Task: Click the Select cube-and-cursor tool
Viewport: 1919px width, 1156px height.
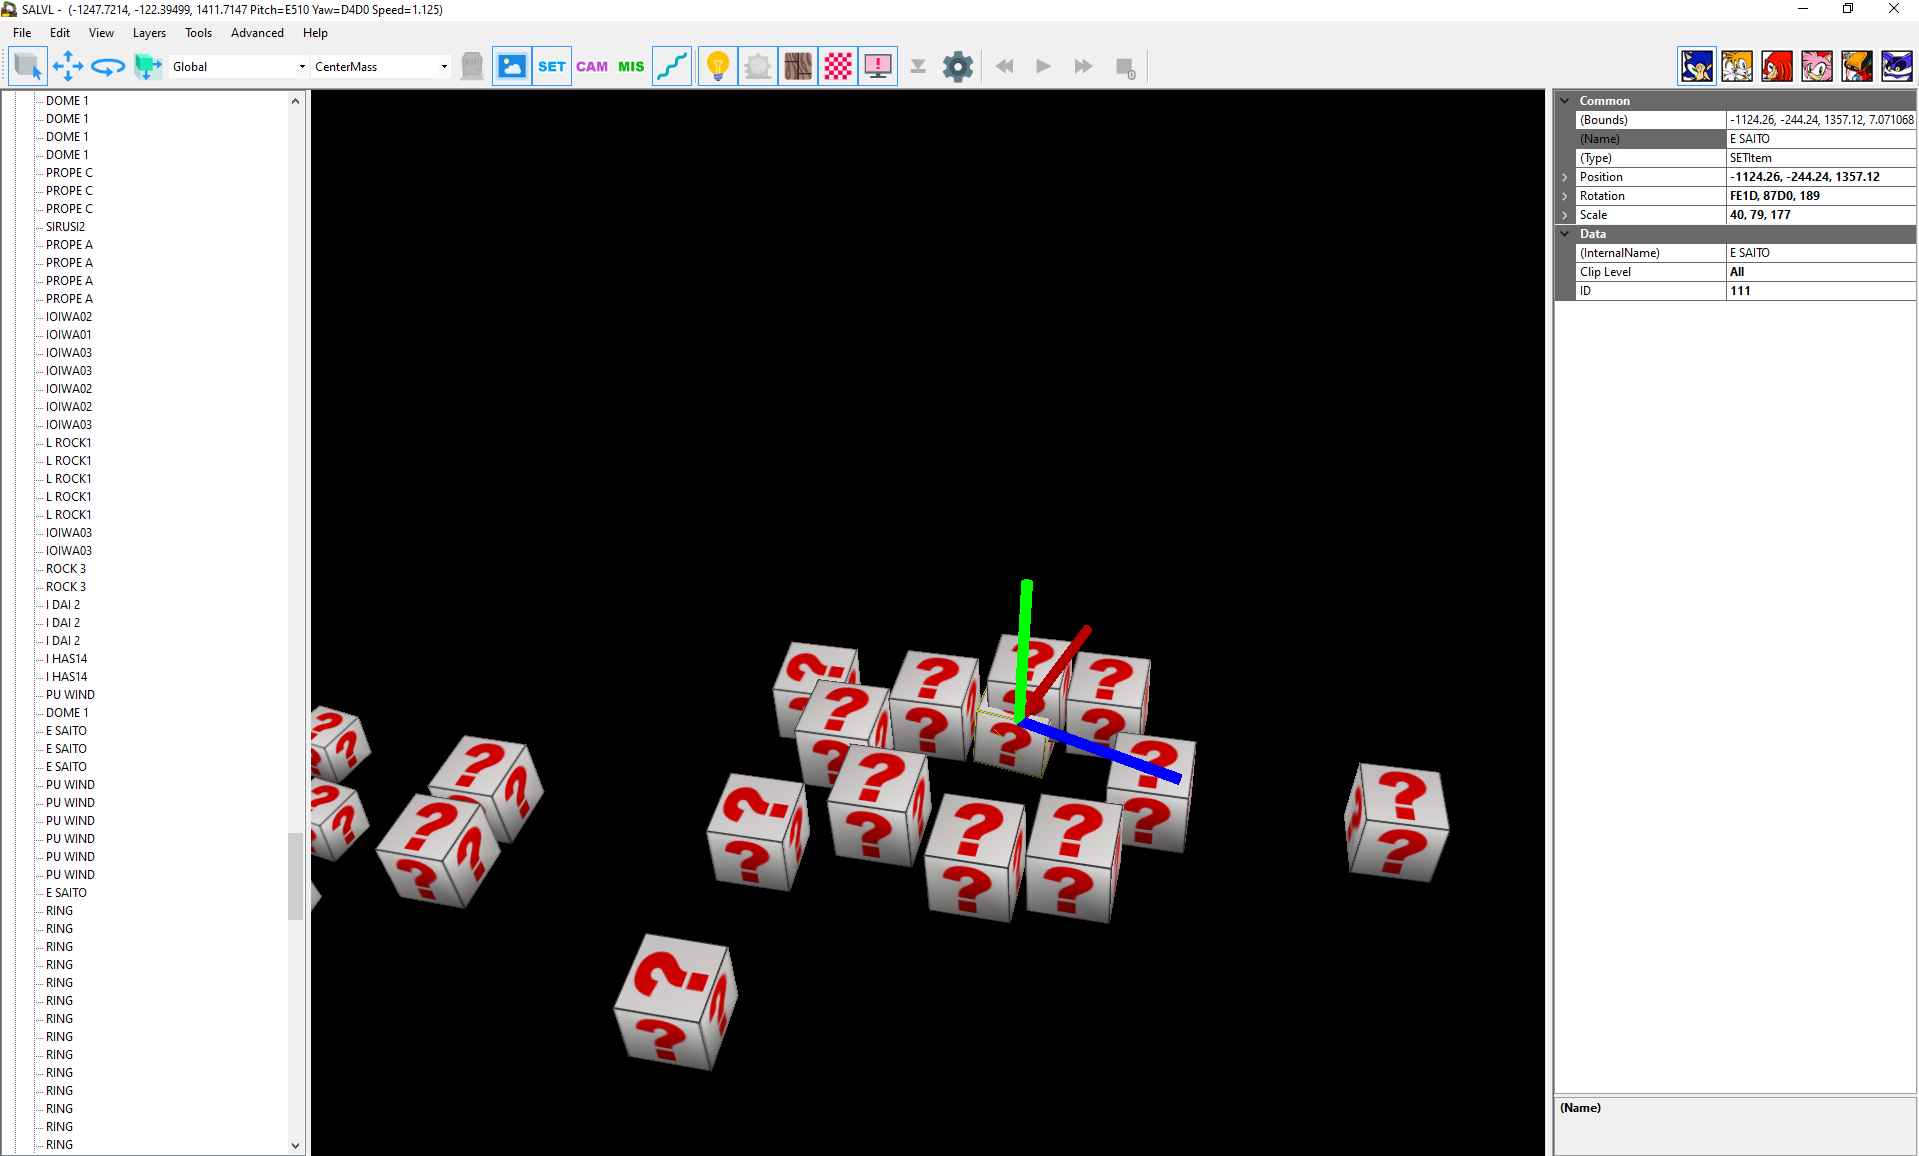Action: 27,67
